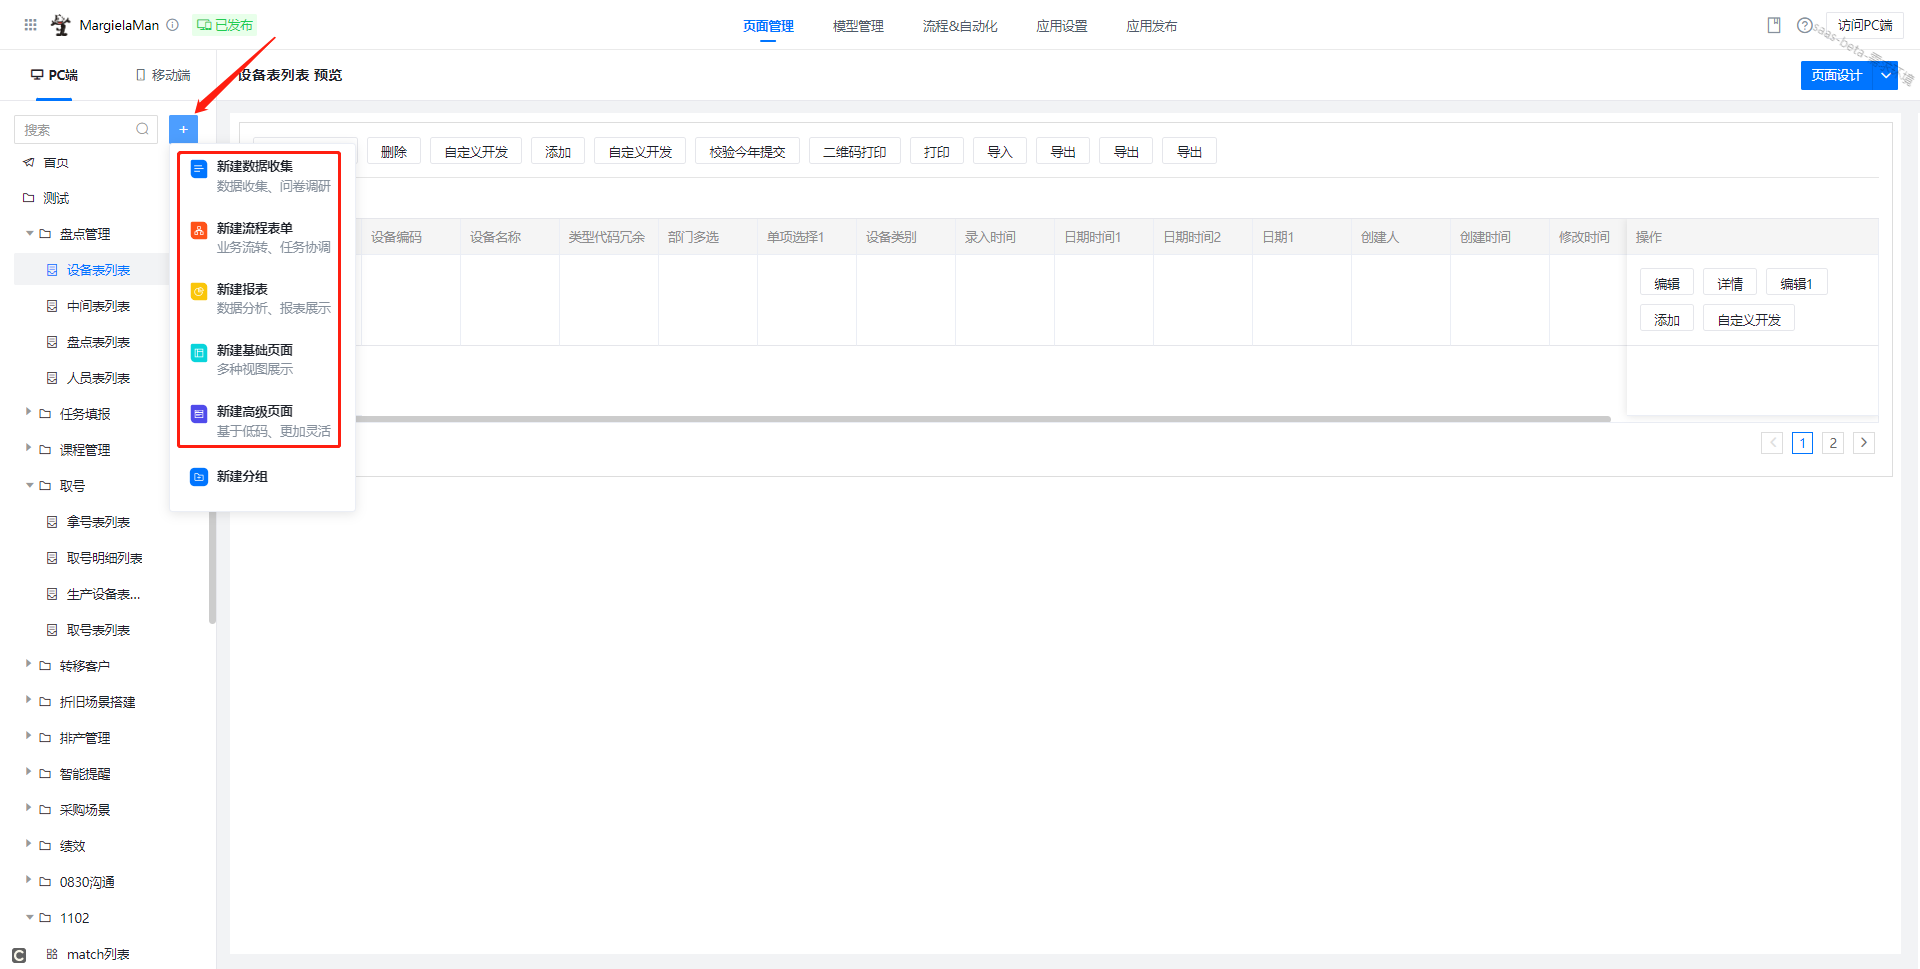Image resolution: width=1920 pixels, height=969 pixels.
Task: Click the 打印 button
Action: [937, 152]
